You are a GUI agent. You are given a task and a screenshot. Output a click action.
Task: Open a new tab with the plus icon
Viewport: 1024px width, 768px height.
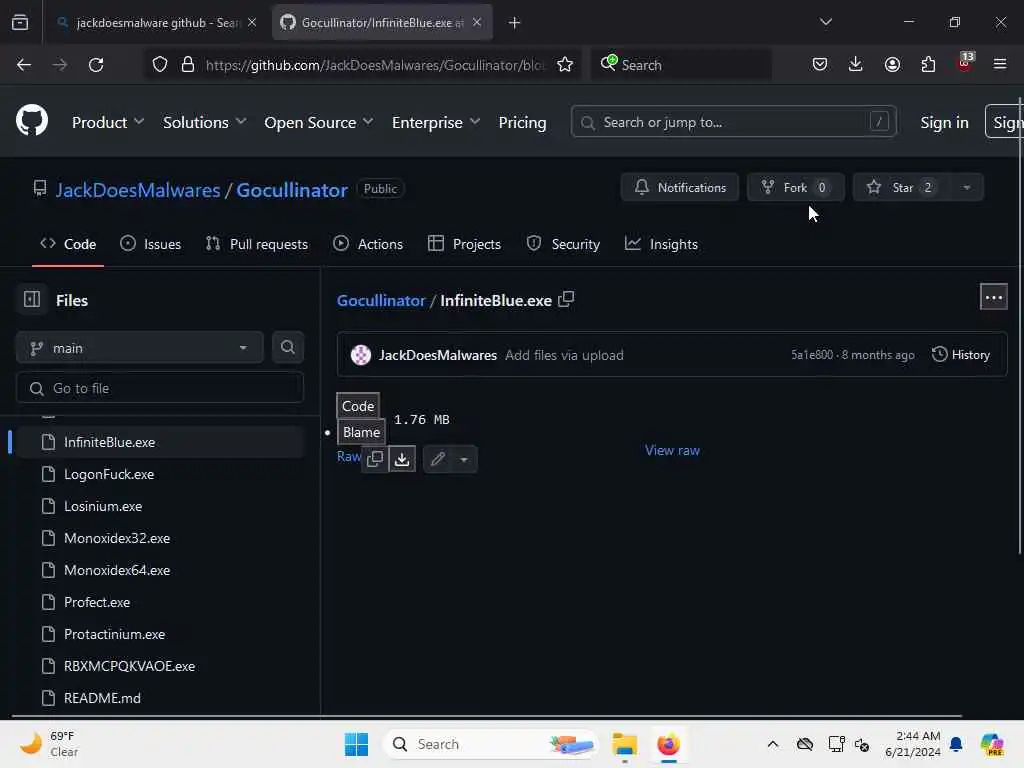tap(514, 23)
